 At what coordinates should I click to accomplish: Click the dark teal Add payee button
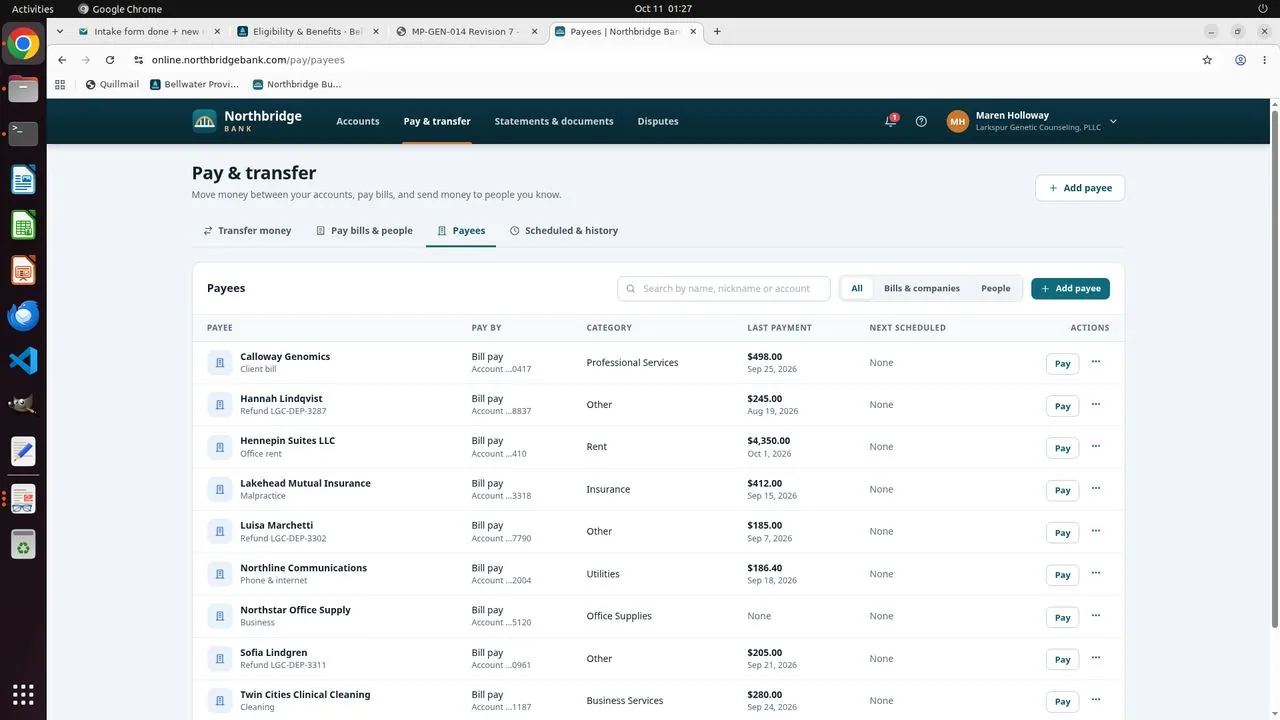click(1070, 288)
